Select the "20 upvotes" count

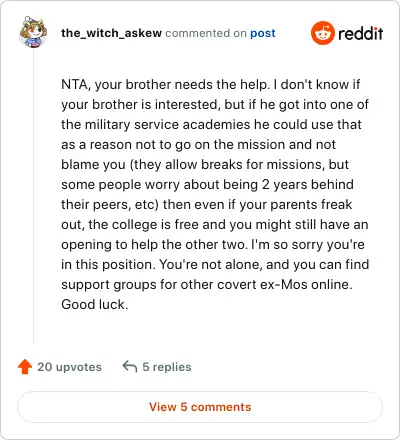click(x=69, y=367)
